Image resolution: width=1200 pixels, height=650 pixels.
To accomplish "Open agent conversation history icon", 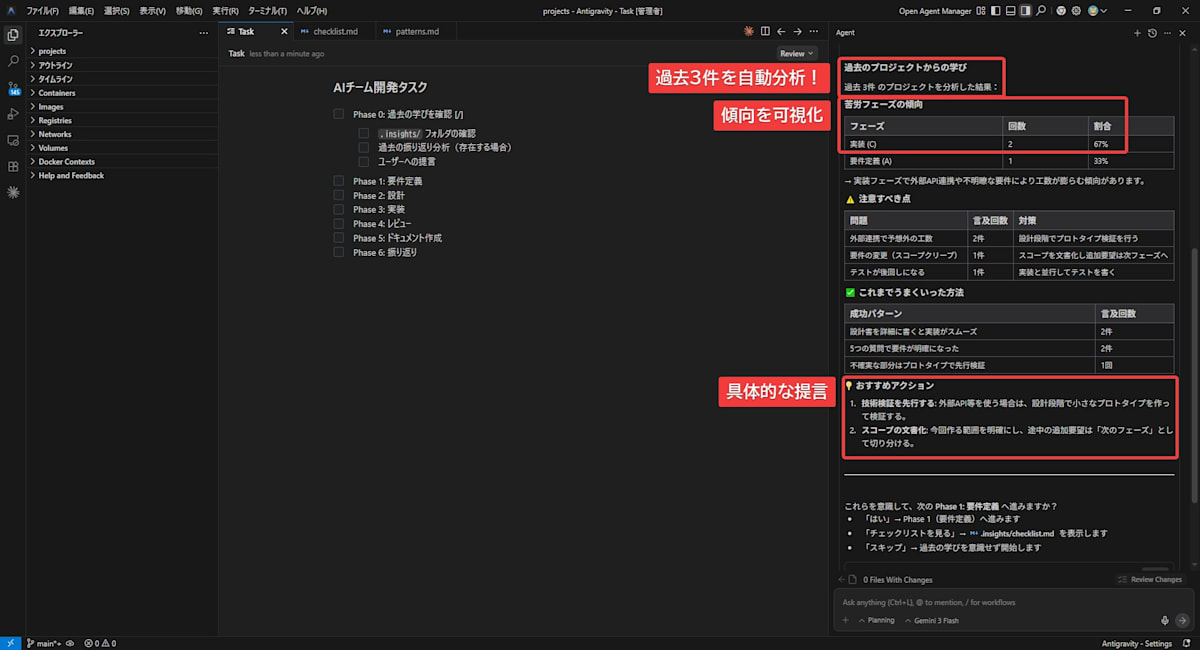I will pos(1150,32).
